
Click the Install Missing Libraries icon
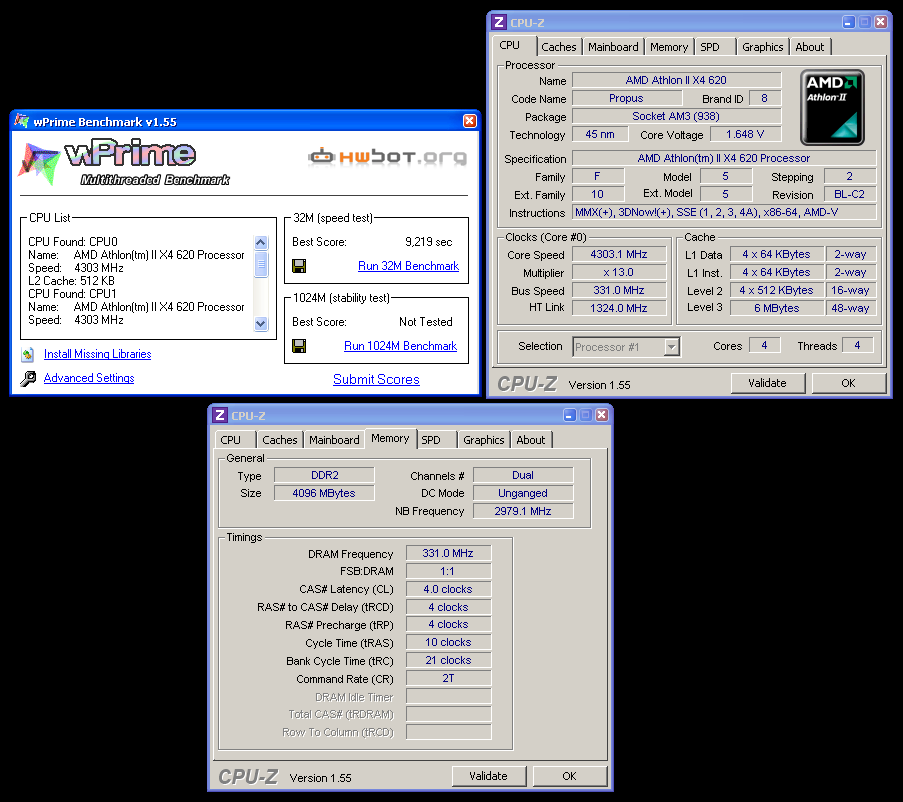[28, 355]
